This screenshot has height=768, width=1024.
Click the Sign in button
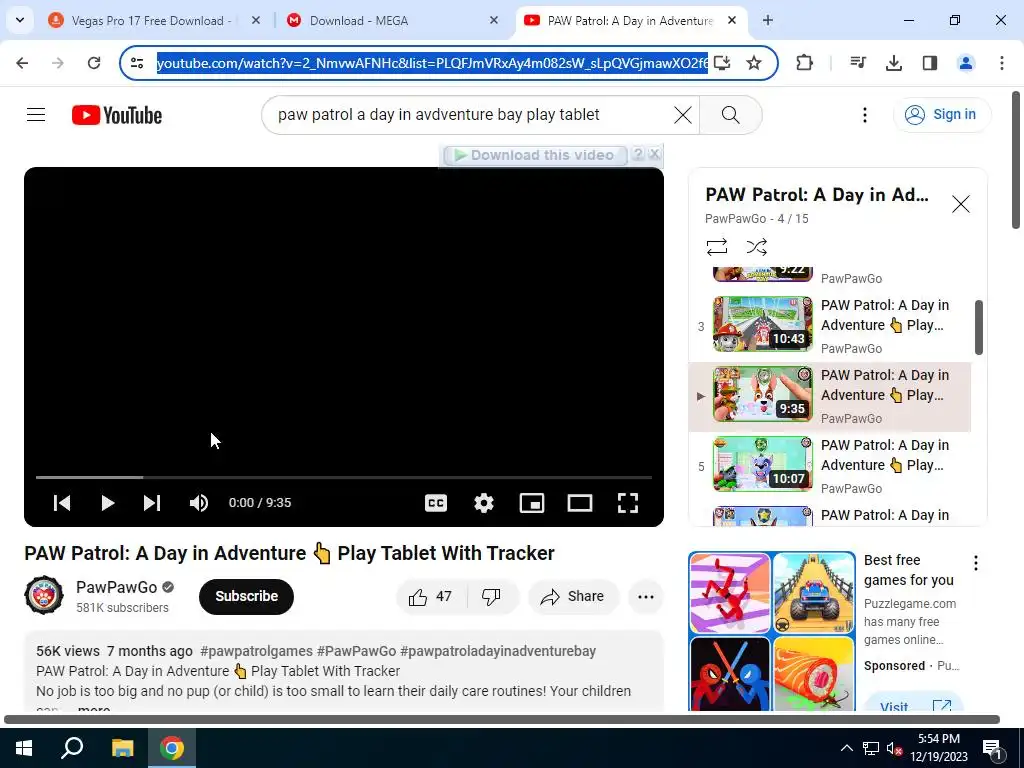[942, 114]
